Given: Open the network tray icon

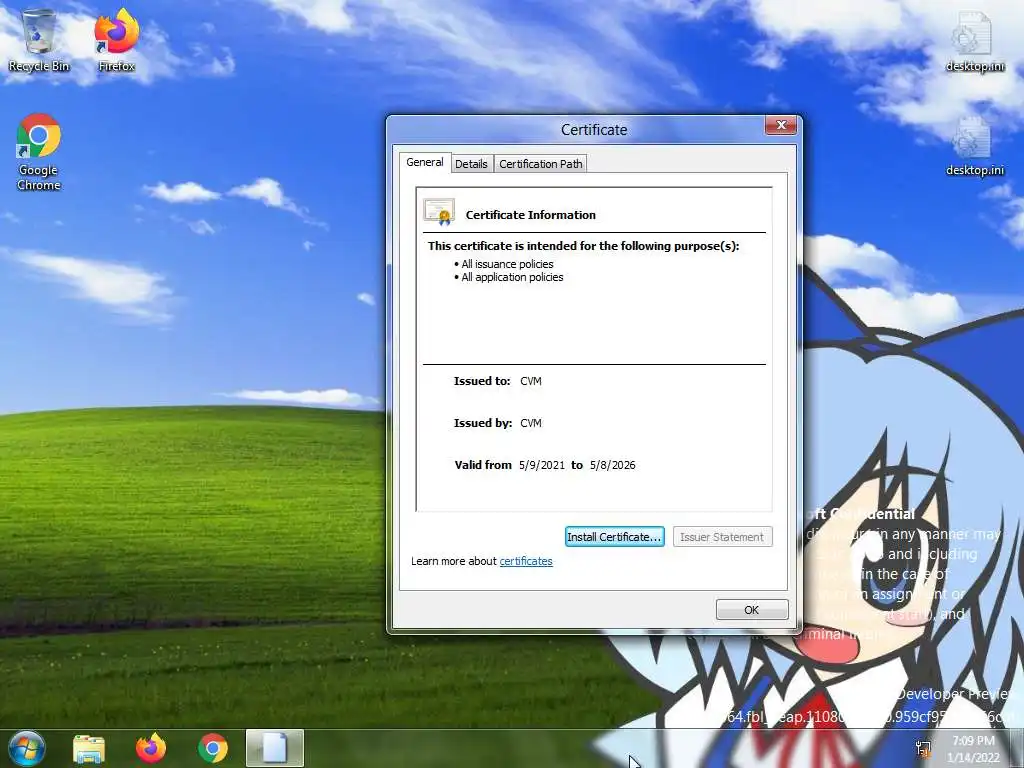Looking at the screenshot, I should 923,749.
